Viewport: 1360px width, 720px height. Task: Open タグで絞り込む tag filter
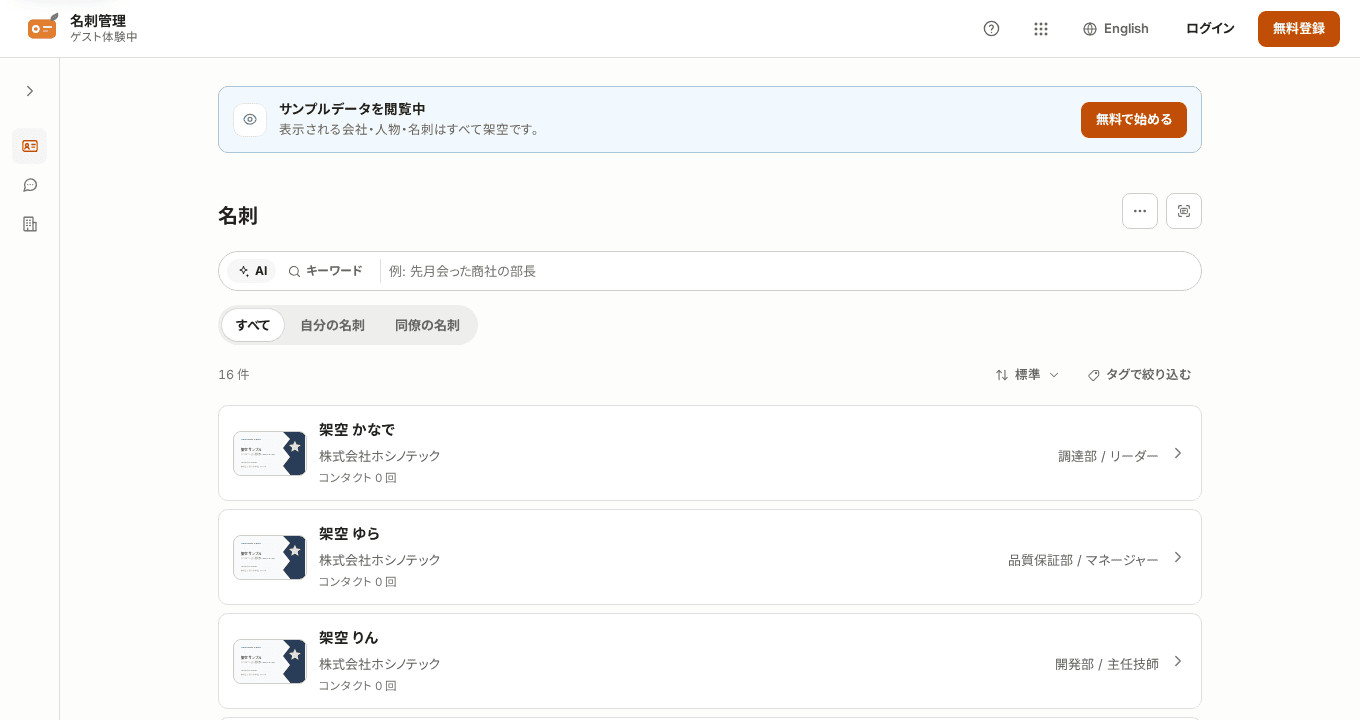coord(1140,375)
